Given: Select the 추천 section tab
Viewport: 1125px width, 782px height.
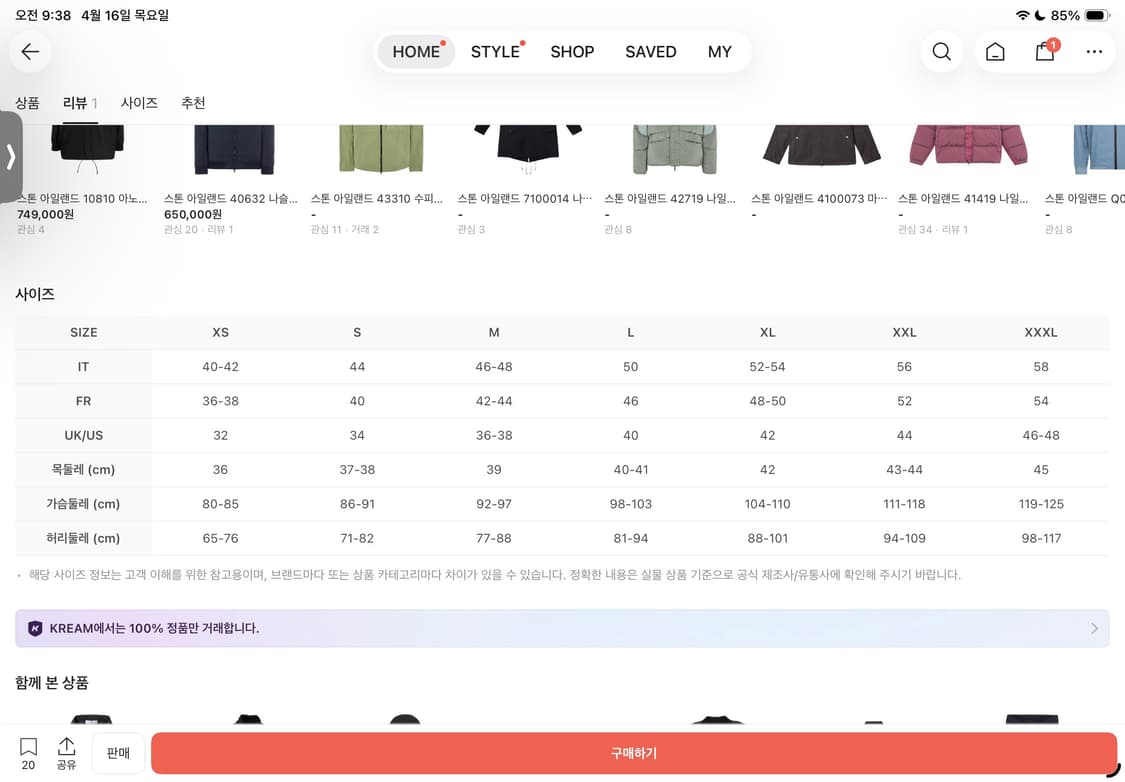Looking at the screenshot, I should (193, 103).
